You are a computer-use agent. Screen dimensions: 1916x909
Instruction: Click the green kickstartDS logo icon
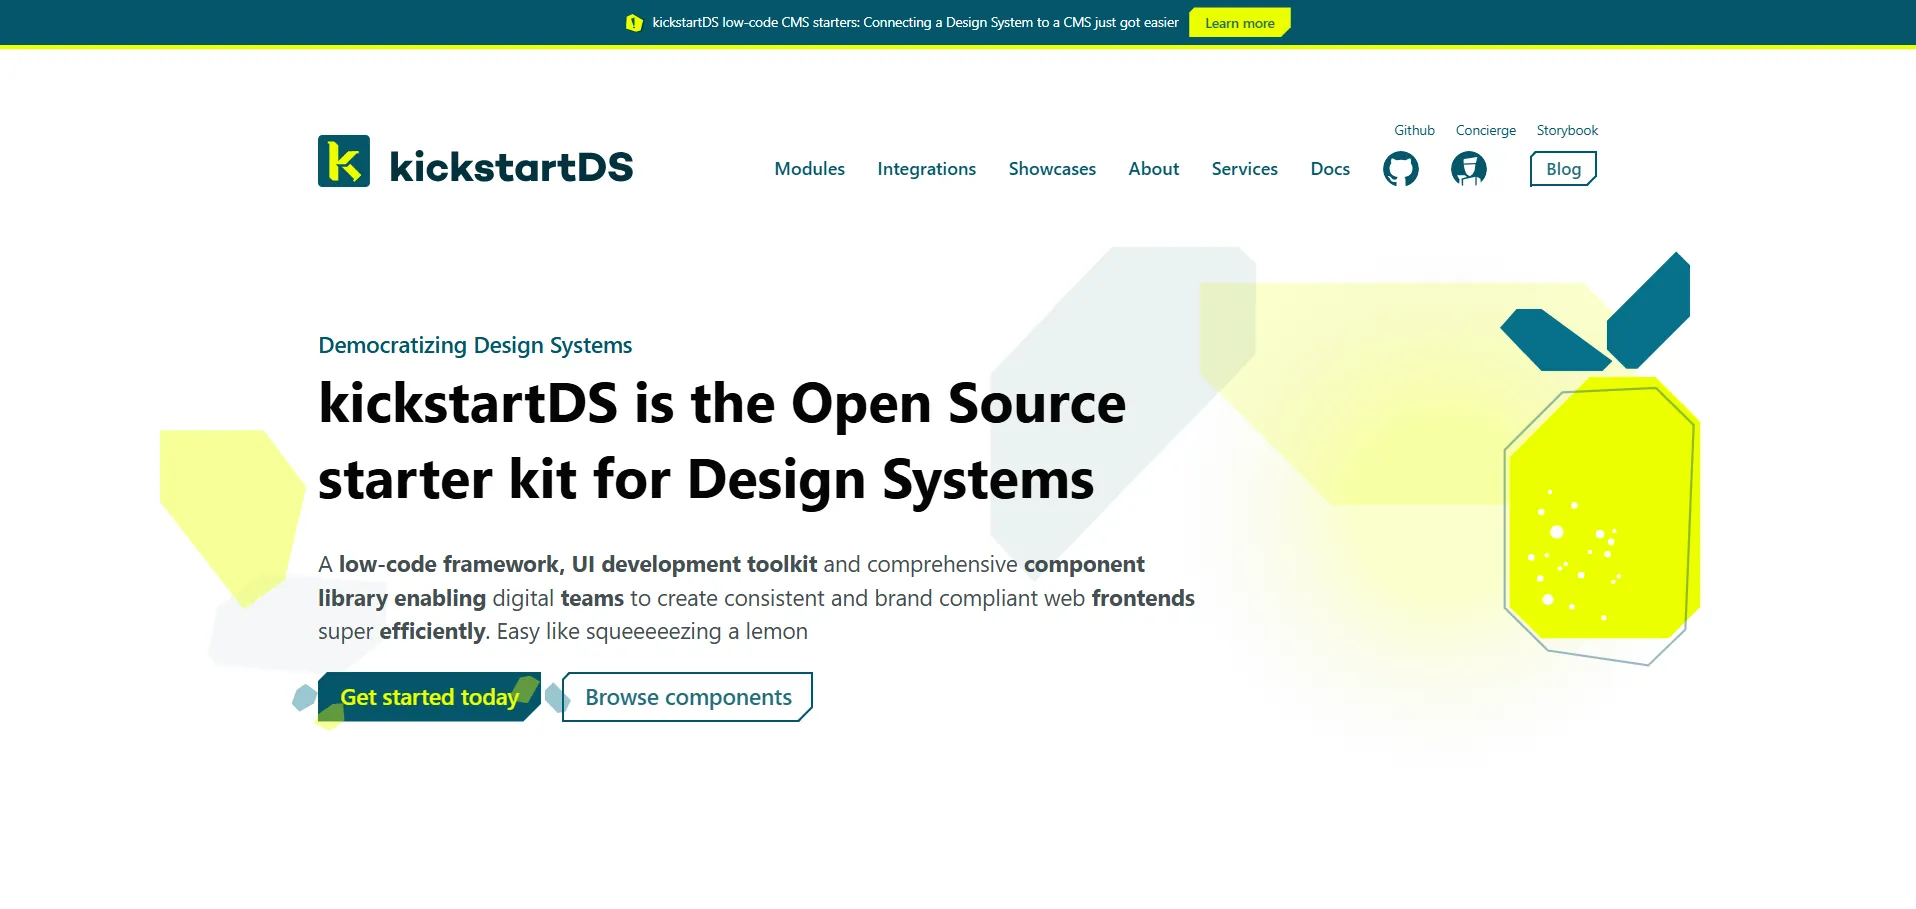(344, 162)
